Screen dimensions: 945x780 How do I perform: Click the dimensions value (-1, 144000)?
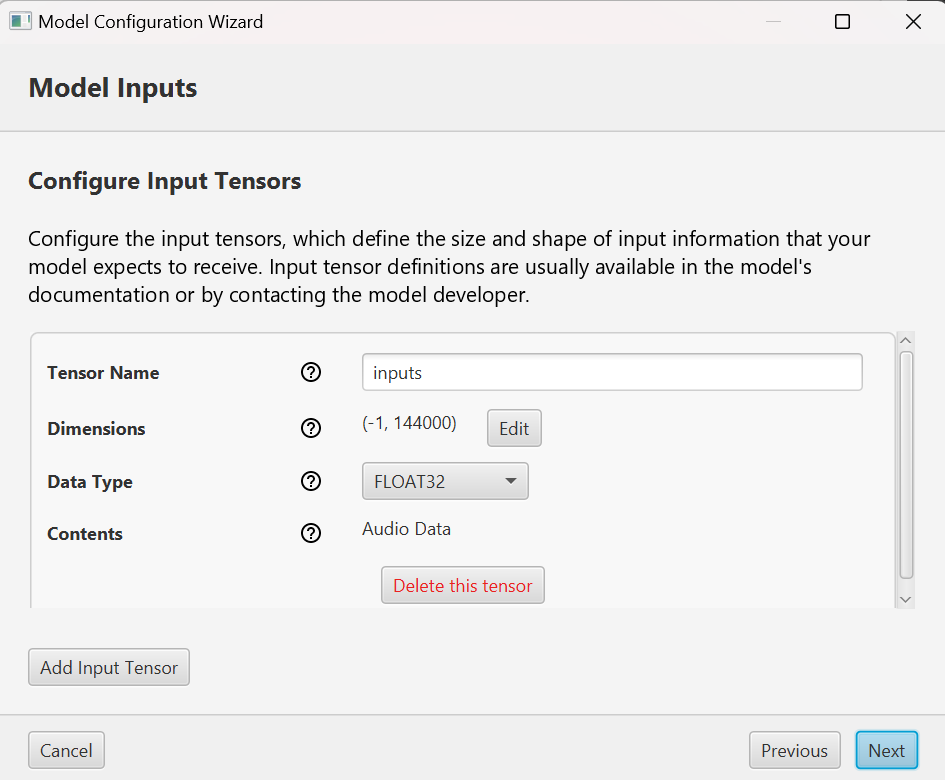coord(409,424)
